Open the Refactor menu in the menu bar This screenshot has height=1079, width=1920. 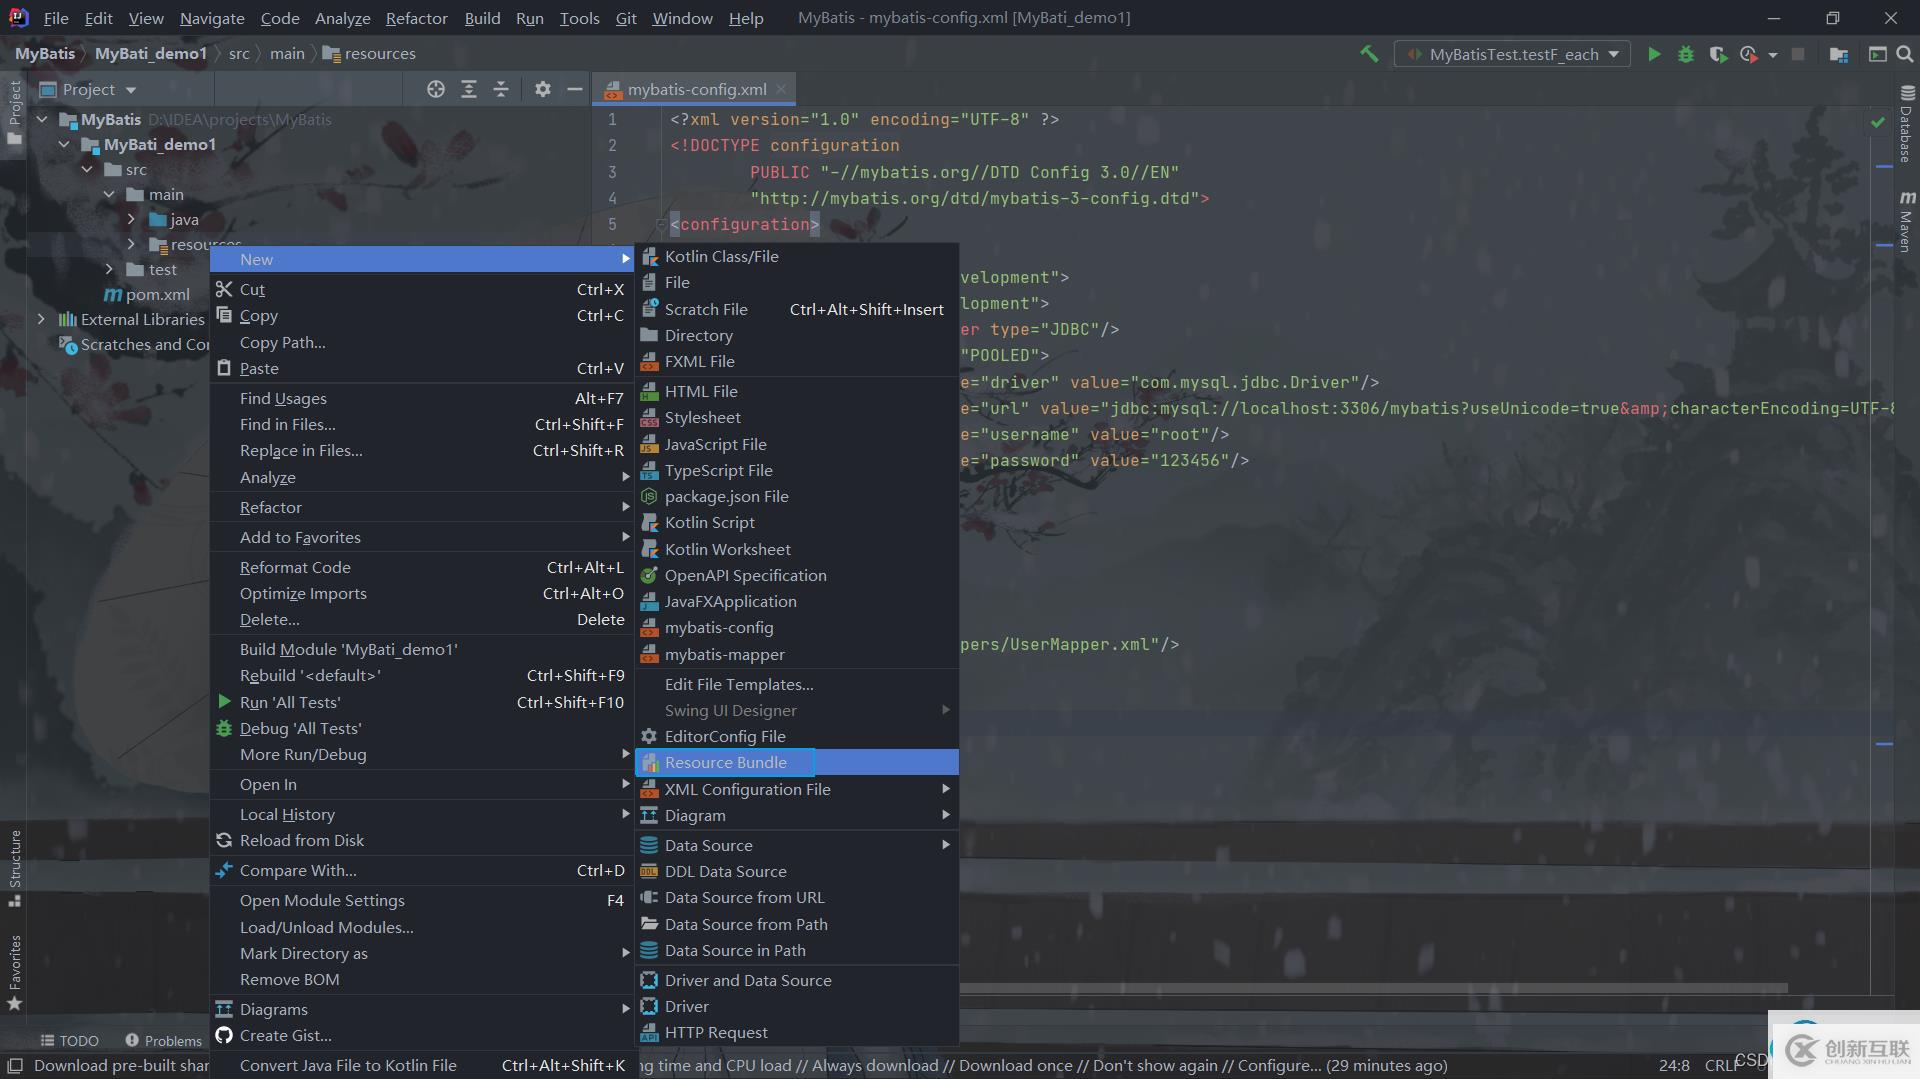pos(416,18)
